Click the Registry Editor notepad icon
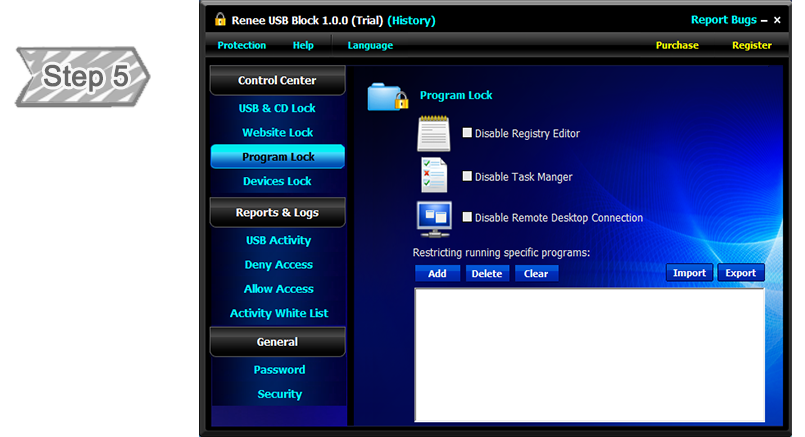 pos(433,133)
